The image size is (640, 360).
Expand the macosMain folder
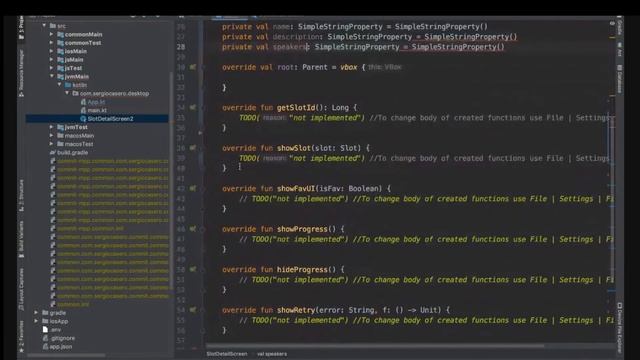(51, 136)
